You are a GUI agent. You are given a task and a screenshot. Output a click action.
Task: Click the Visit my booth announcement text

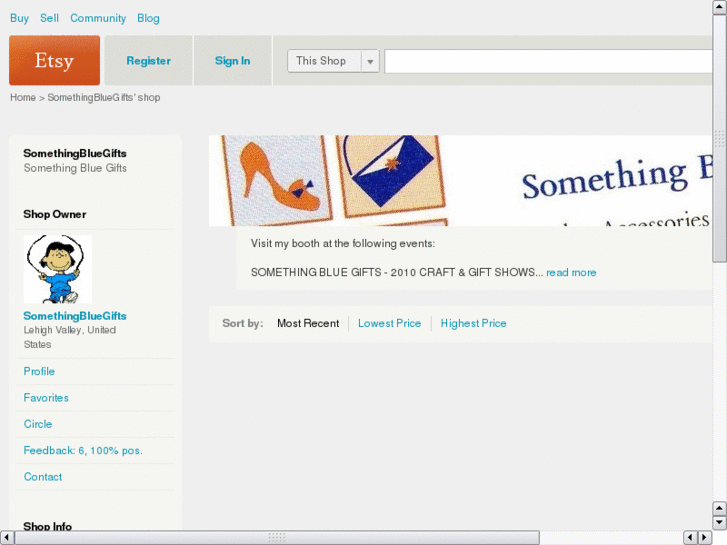pos(343,244)
